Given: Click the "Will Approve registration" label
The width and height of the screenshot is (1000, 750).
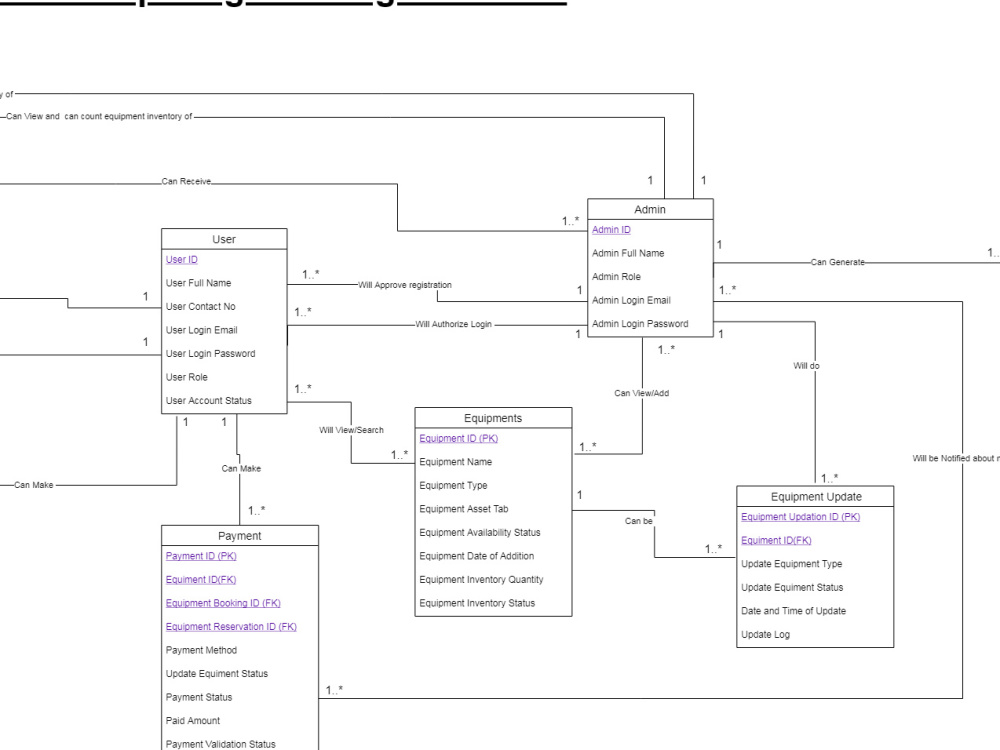Looking at the screenshot, I should pos(404,284).
